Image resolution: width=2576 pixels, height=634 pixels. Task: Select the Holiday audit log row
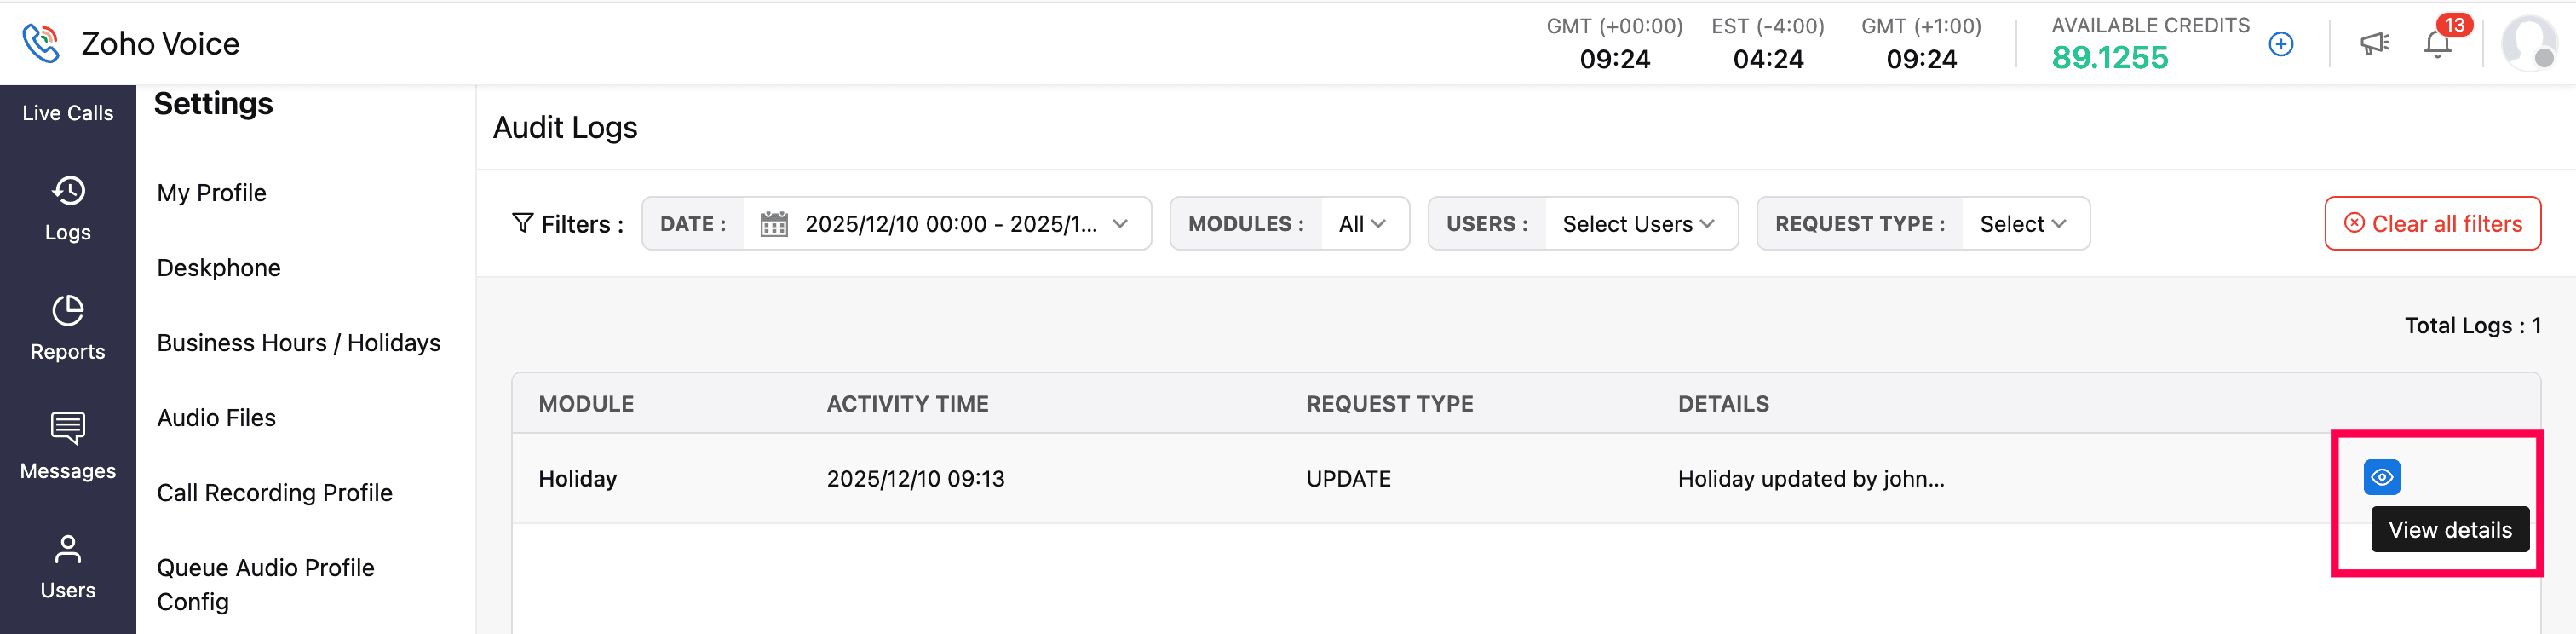(x=1100, y=479)
